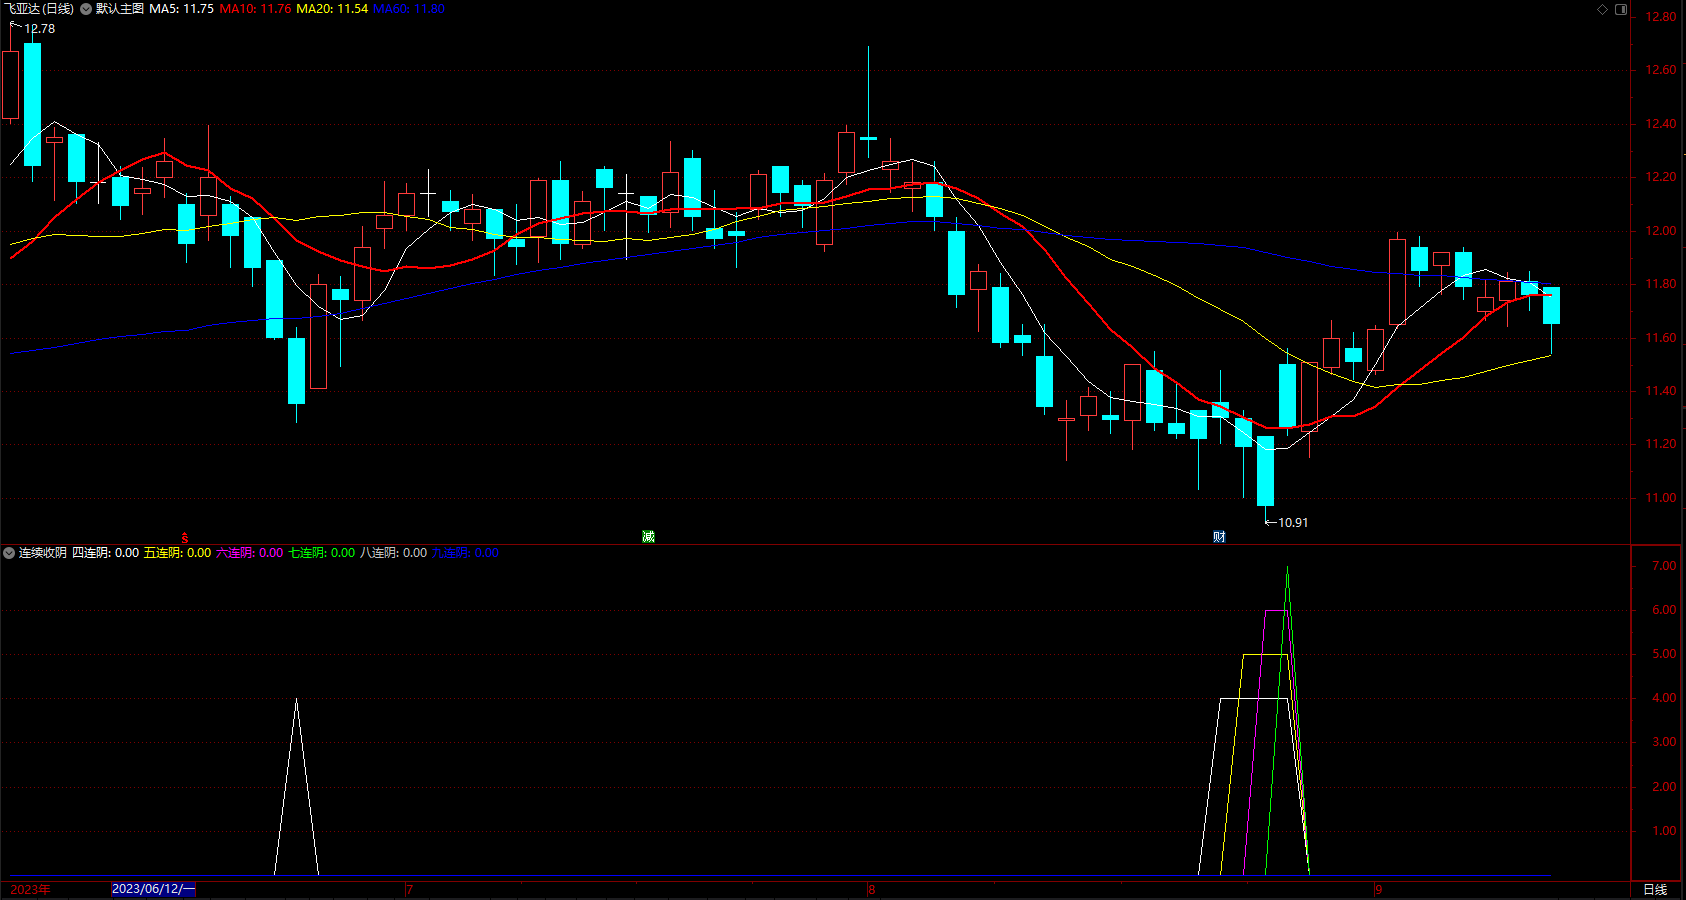Screen dimensions: 1686x900
Task: Click the 八连阴: 0.00 label
Action: point(394,553)
